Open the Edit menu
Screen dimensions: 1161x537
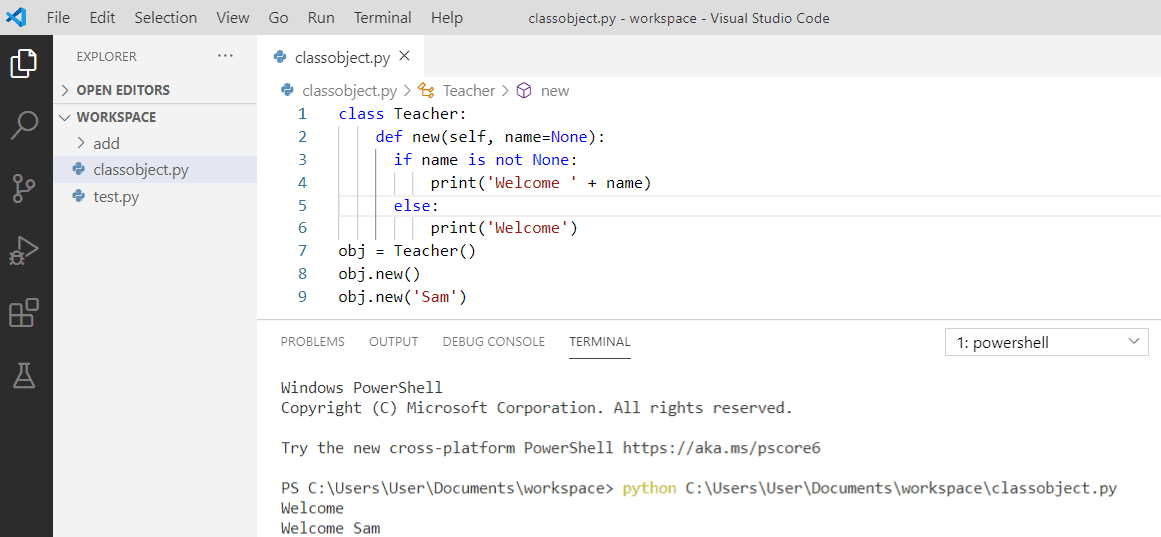coord(102,18)
